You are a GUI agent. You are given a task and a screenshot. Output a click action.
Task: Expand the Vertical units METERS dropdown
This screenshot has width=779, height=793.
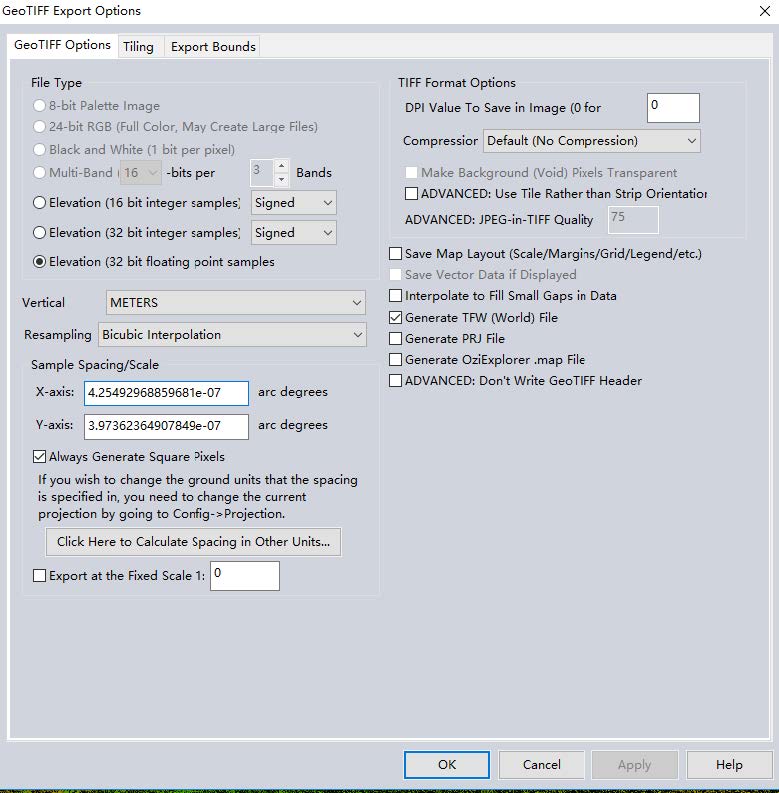click(x=236, y=302)
